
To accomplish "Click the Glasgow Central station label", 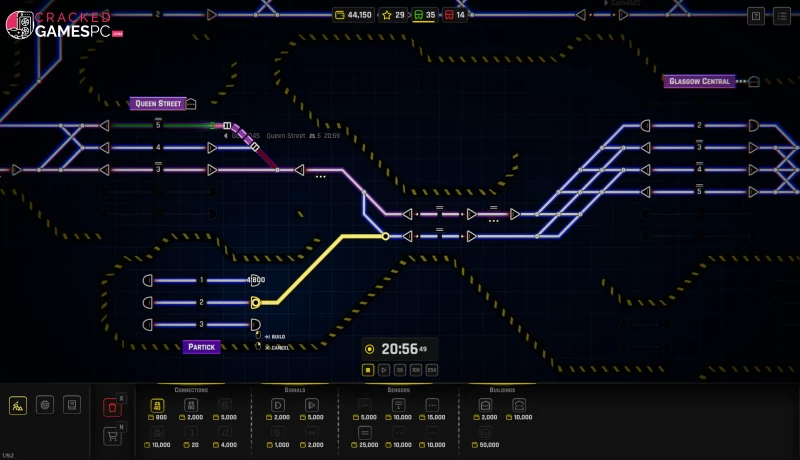I will [700, 81].
